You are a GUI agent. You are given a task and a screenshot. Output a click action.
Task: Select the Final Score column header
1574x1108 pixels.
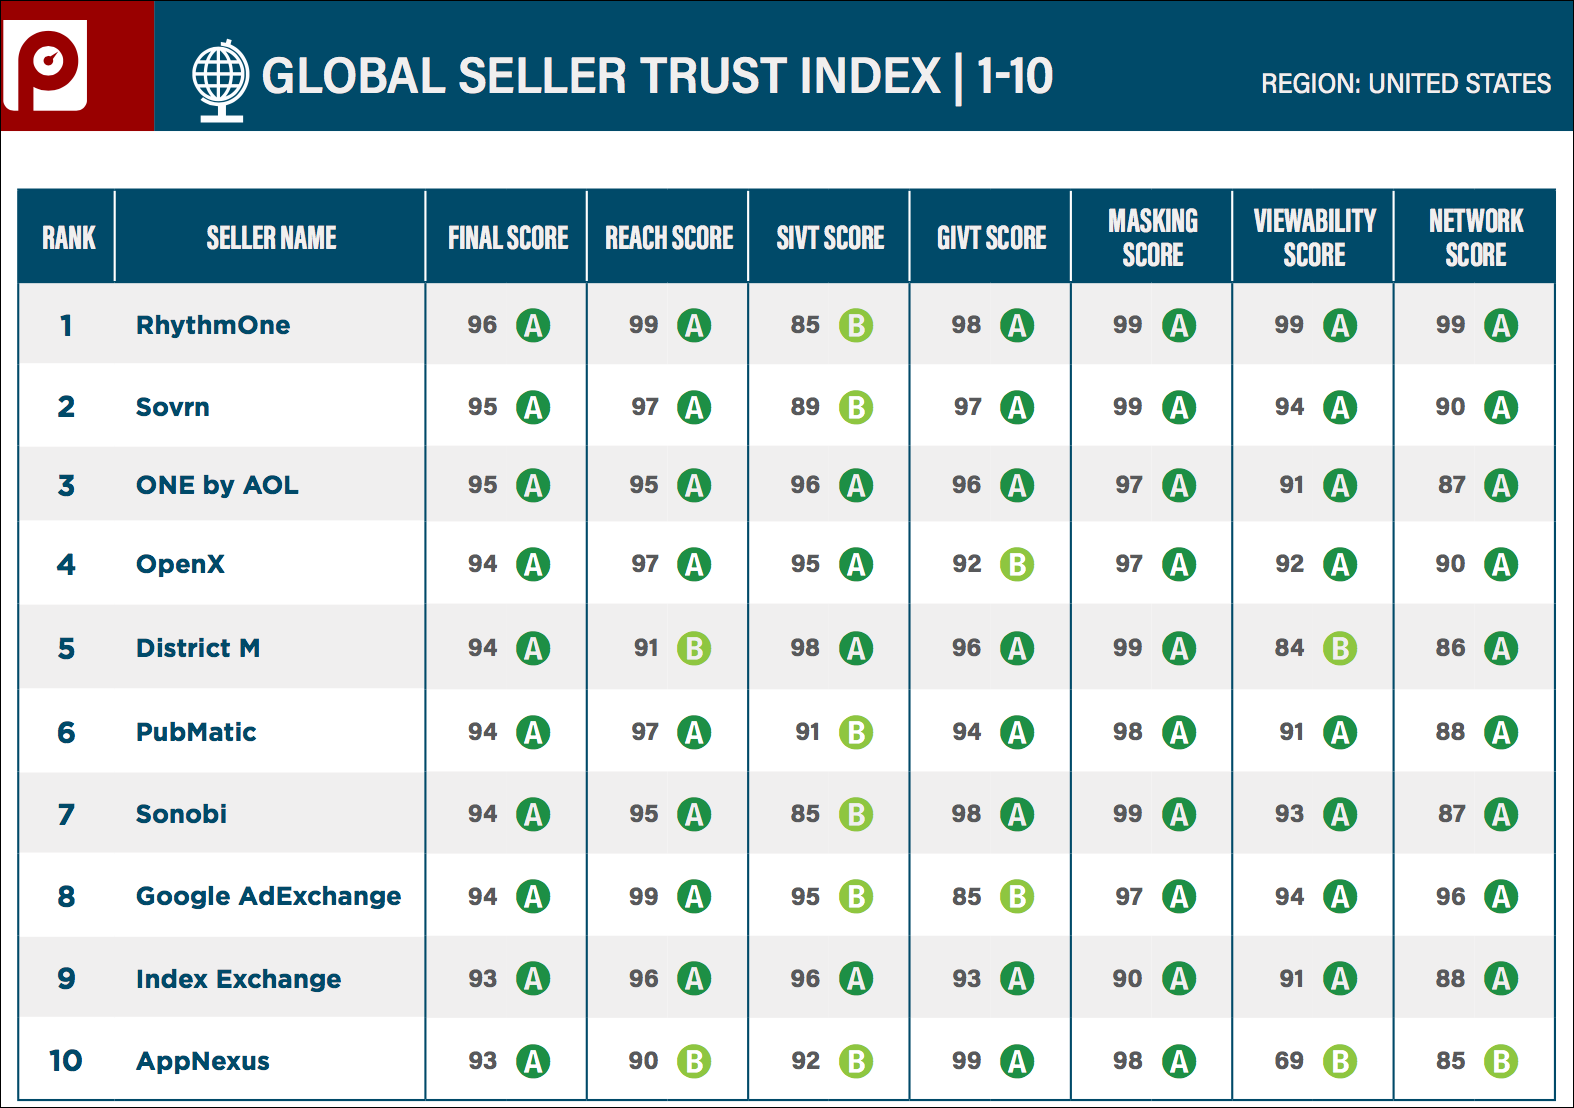coord(507,237)
